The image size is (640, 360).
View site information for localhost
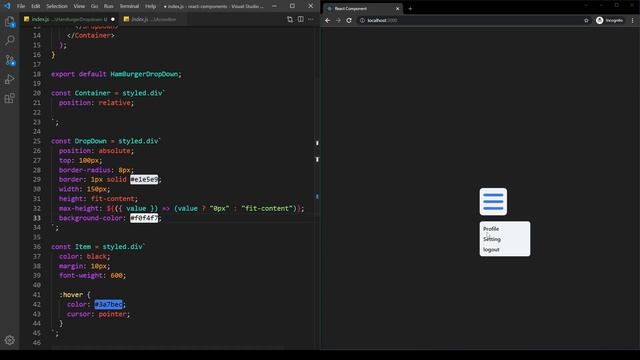pyautogui.click(x=362, y=20)
